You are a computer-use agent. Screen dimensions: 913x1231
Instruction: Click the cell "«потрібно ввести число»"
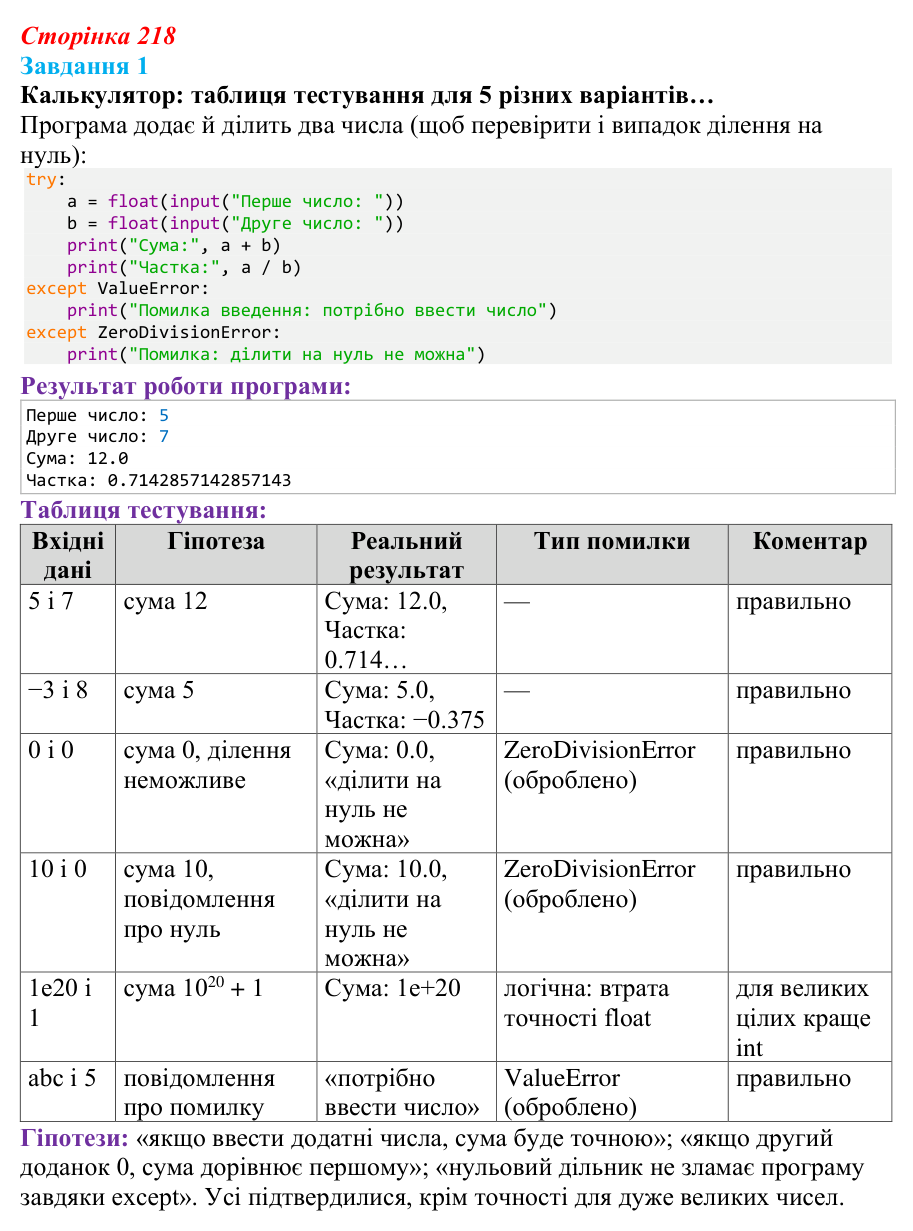[406, 1092]
